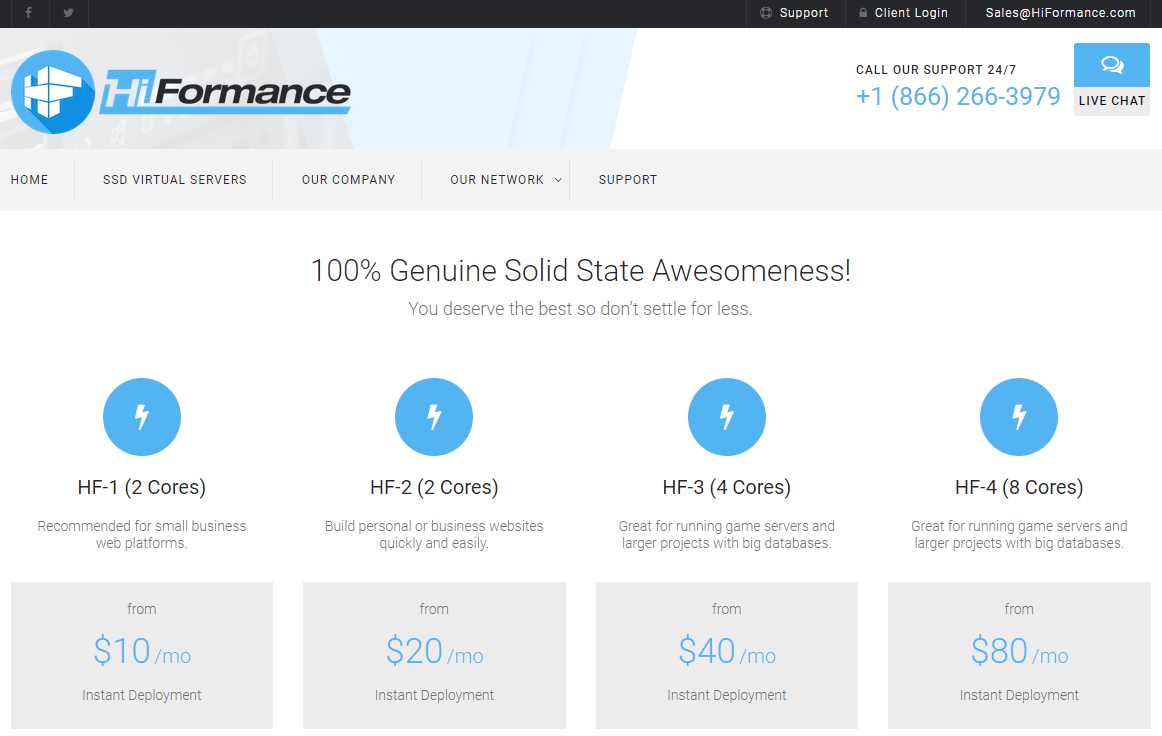Call the +1 (866) 266-3979 support number
Image resolution: width=1162 pixels, height=736 pixels.
[957, 96]
